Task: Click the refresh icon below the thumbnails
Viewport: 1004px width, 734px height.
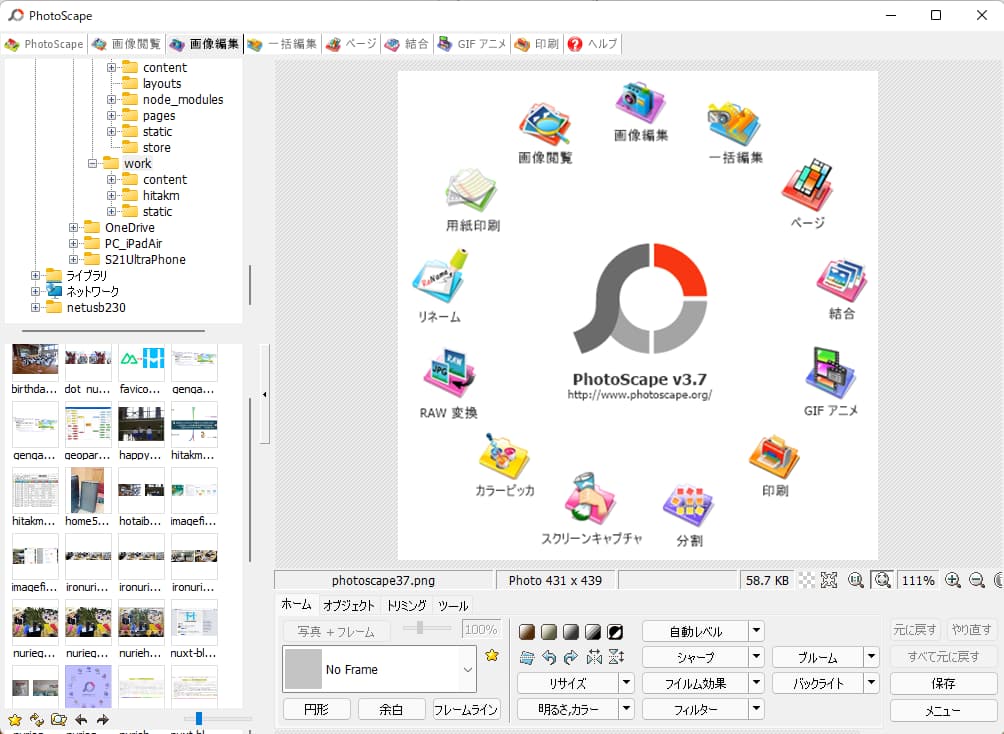Action: (36, 719)
